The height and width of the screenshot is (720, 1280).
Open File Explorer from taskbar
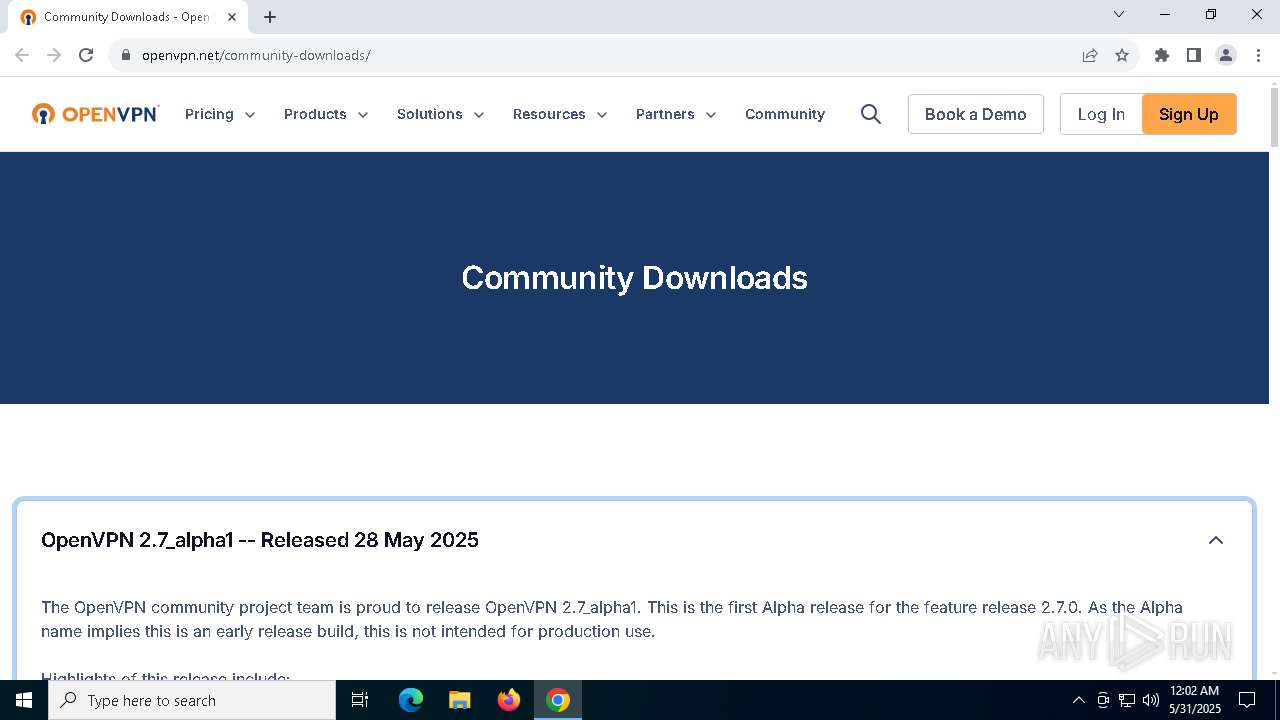(x=460, y=700)
